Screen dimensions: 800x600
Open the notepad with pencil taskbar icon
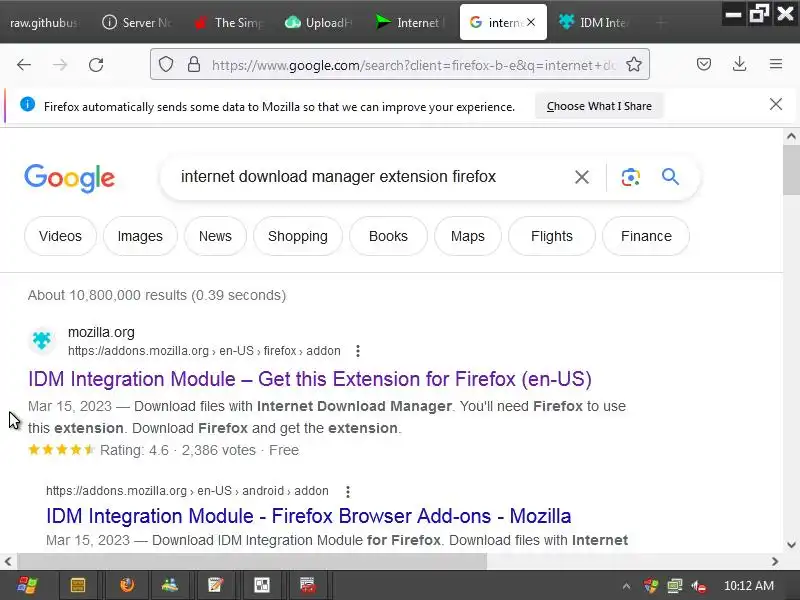point(215,585)
